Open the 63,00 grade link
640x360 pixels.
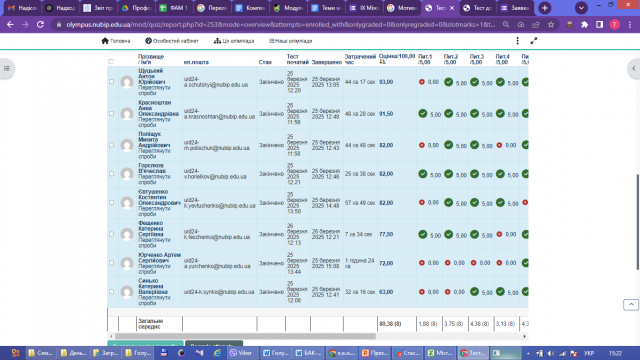coord(386,292)
